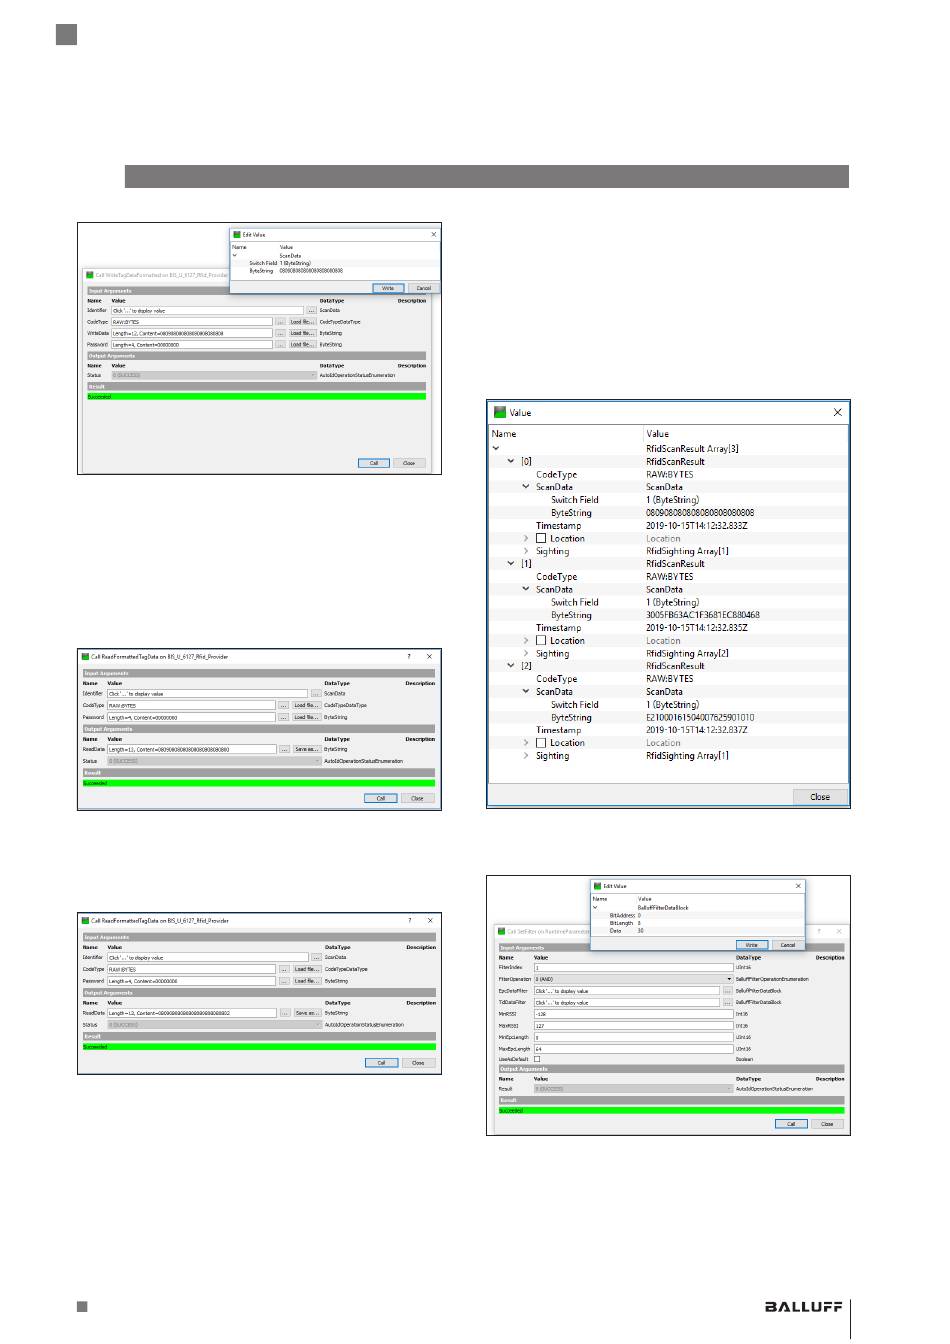950x1344 pixels.
Task: Click the green Succeeded result bar in SetFilter
Action: click(671, 1110)
